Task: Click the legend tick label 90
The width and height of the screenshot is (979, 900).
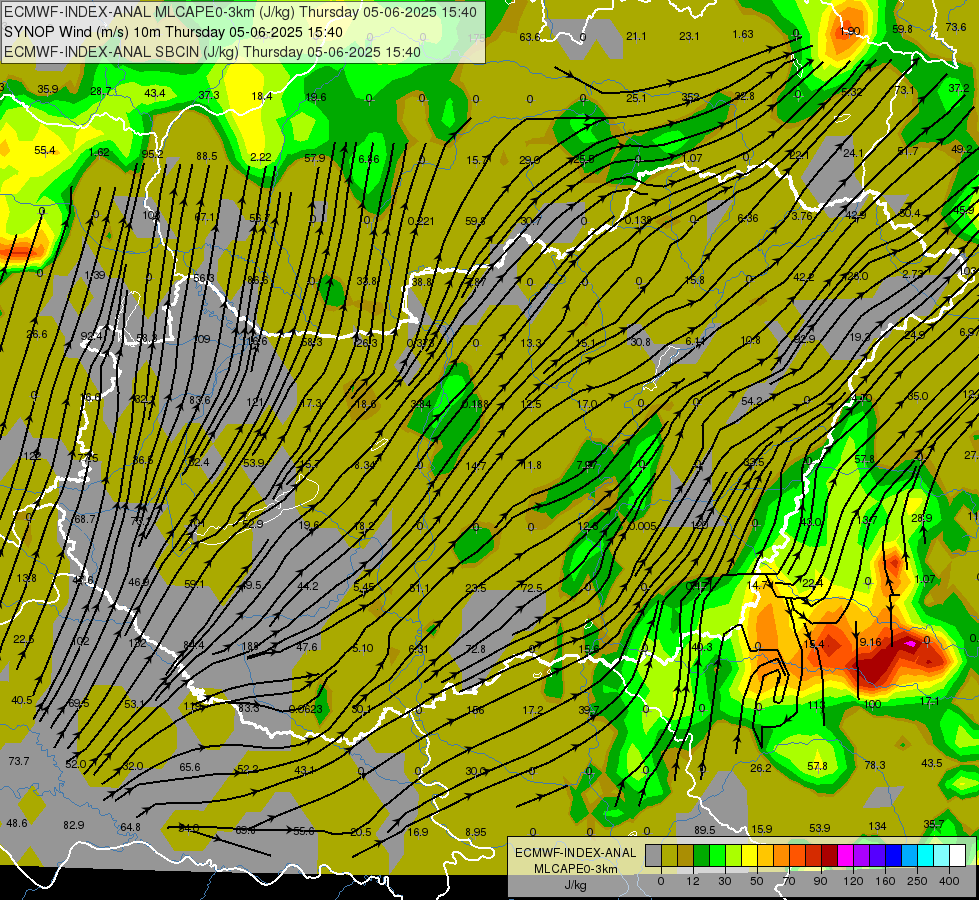Action: 820,881
